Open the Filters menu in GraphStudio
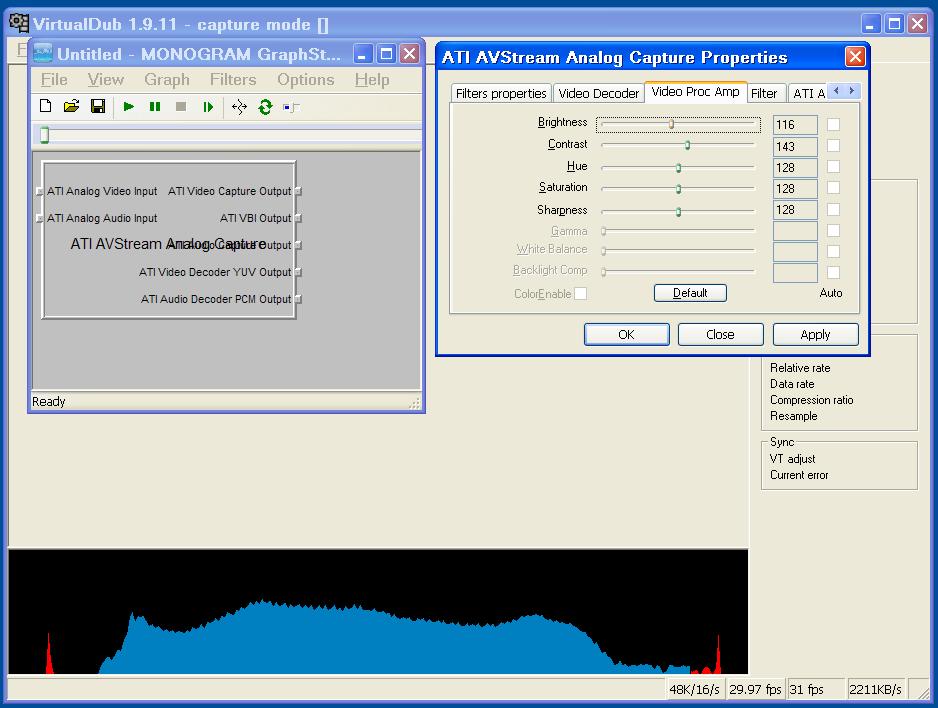Screen dimensions: 938x708 click(x=233, y=80)
